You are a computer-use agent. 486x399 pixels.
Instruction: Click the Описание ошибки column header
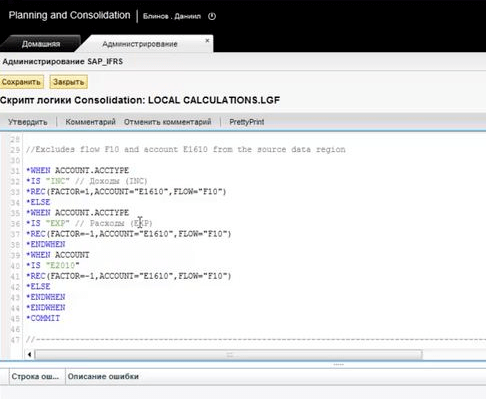point(103,376)
